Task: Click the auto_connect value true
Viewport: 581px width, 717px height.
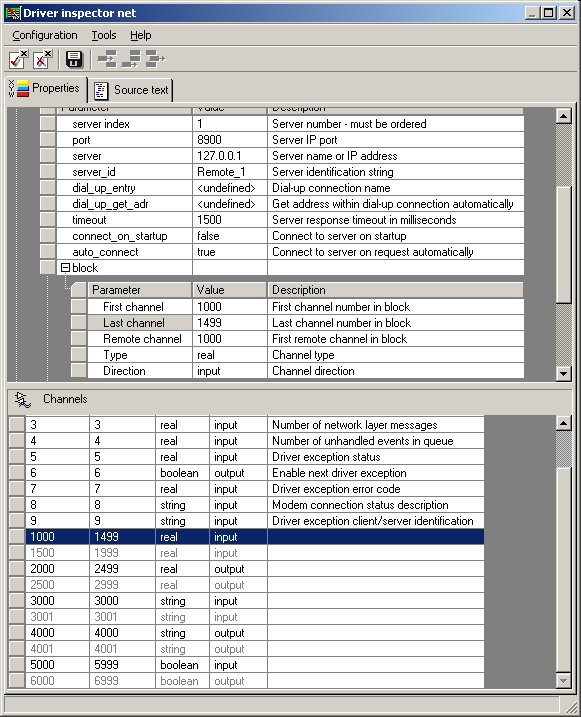Action: coord(230,252)
